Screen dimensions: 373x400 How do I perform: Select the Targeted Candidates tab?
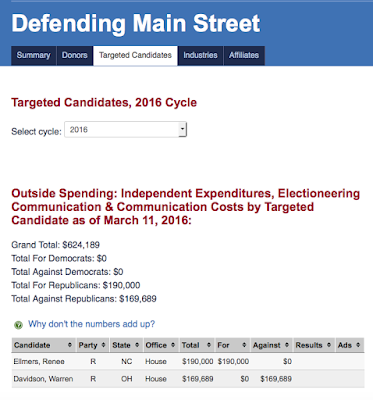[135, 55]
